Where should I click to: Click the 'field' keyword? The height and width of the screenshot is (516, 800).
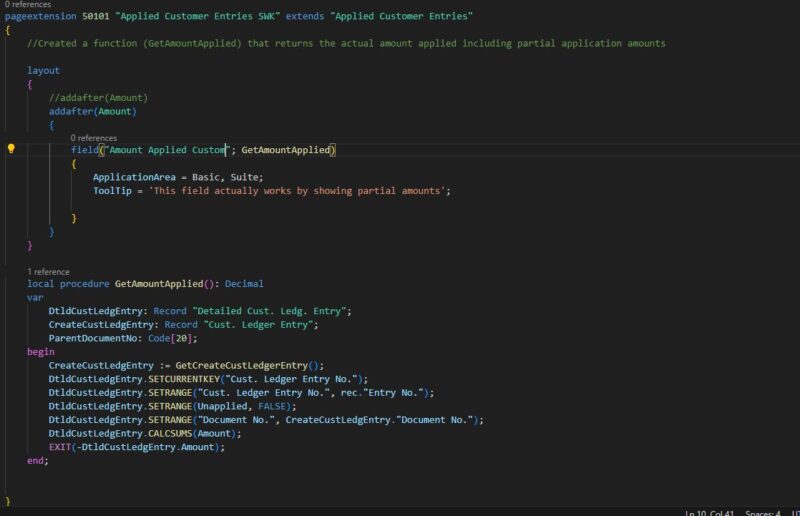[x=85, y=150]
